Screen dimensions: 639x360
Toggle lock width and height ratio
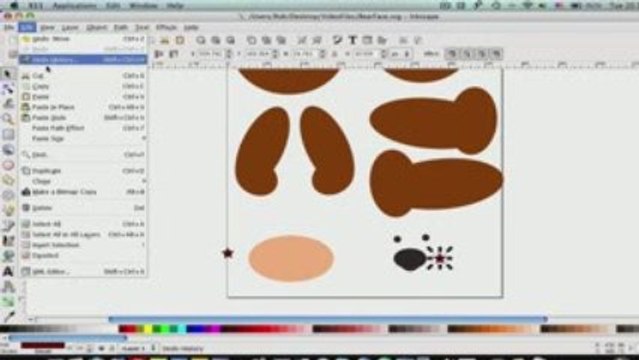(335, 54)
